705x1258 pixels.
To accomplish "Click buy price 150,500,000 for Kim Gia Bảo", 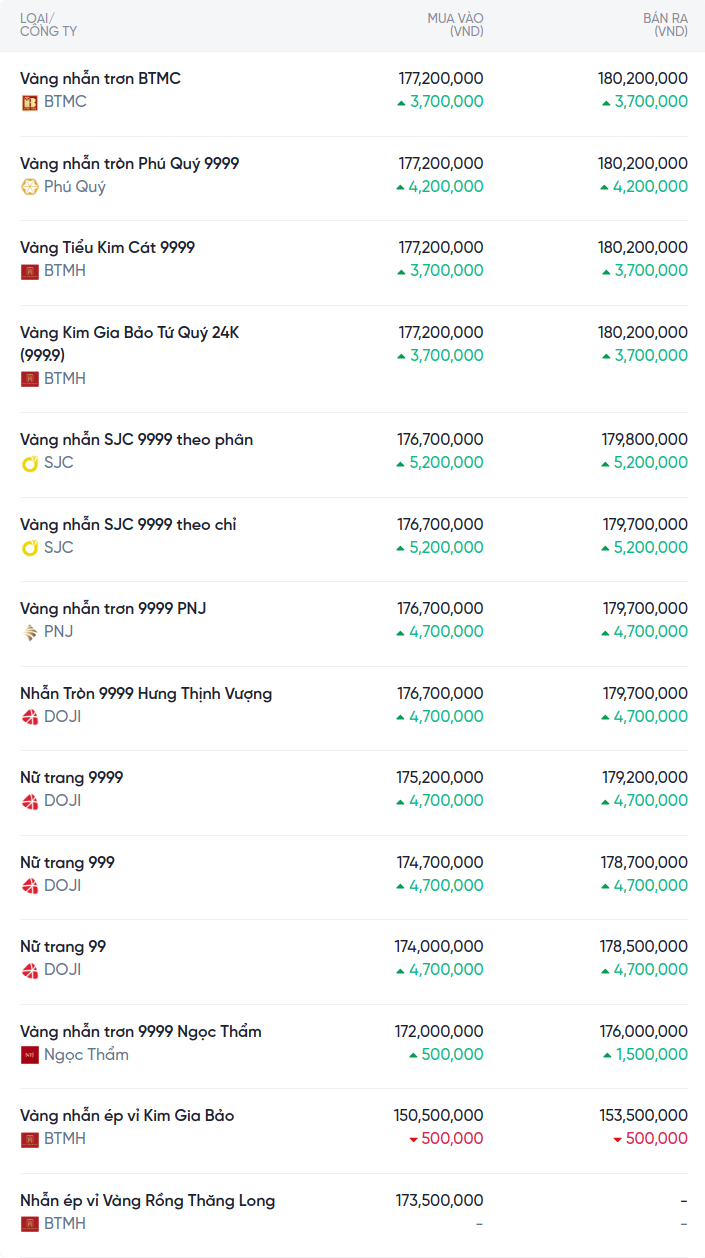I will point(438,1116).
